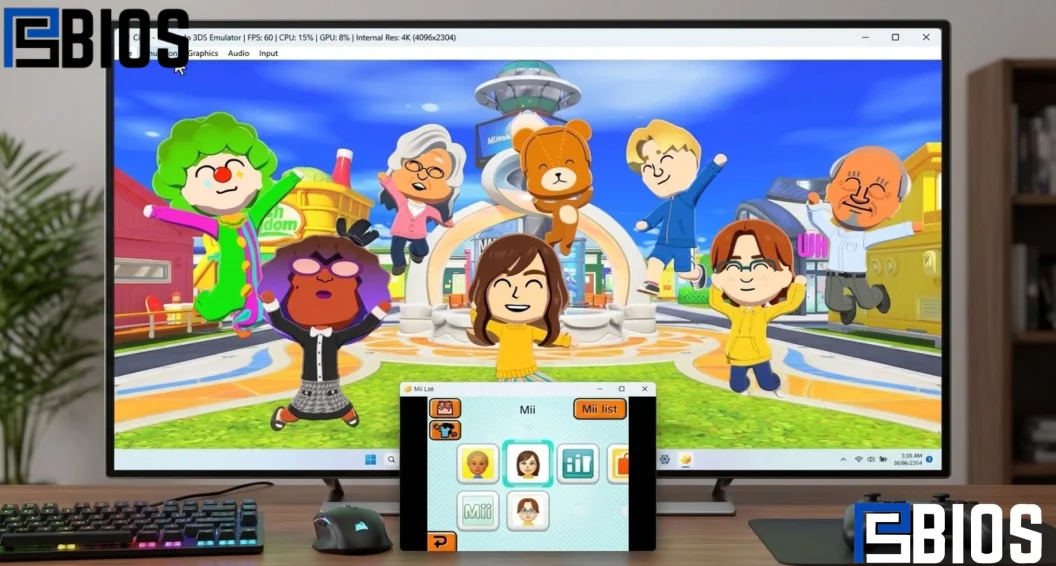Image resolution: width=1056 pixels, height=566 pixels.
Task: Open the battery status tray icon
Action: click(x=883, y=459)
